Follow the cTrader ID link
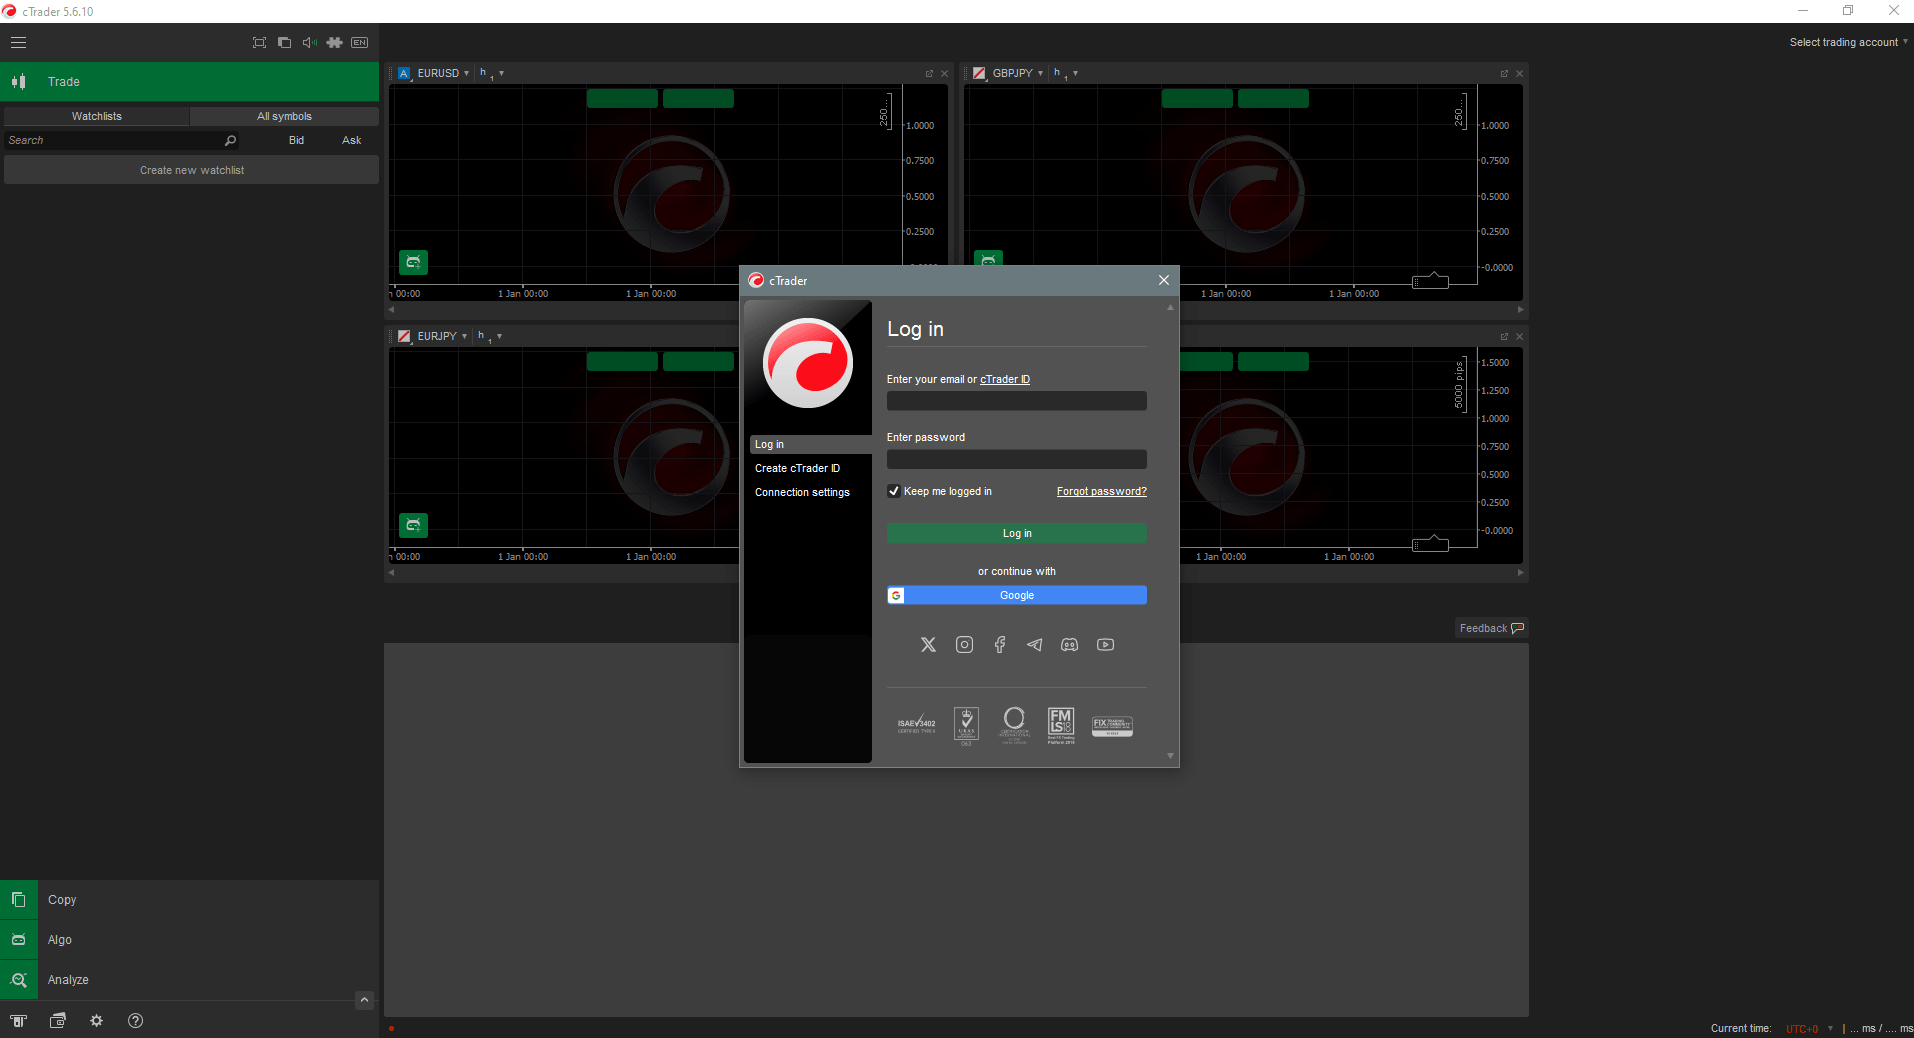 click(1005, 379)
